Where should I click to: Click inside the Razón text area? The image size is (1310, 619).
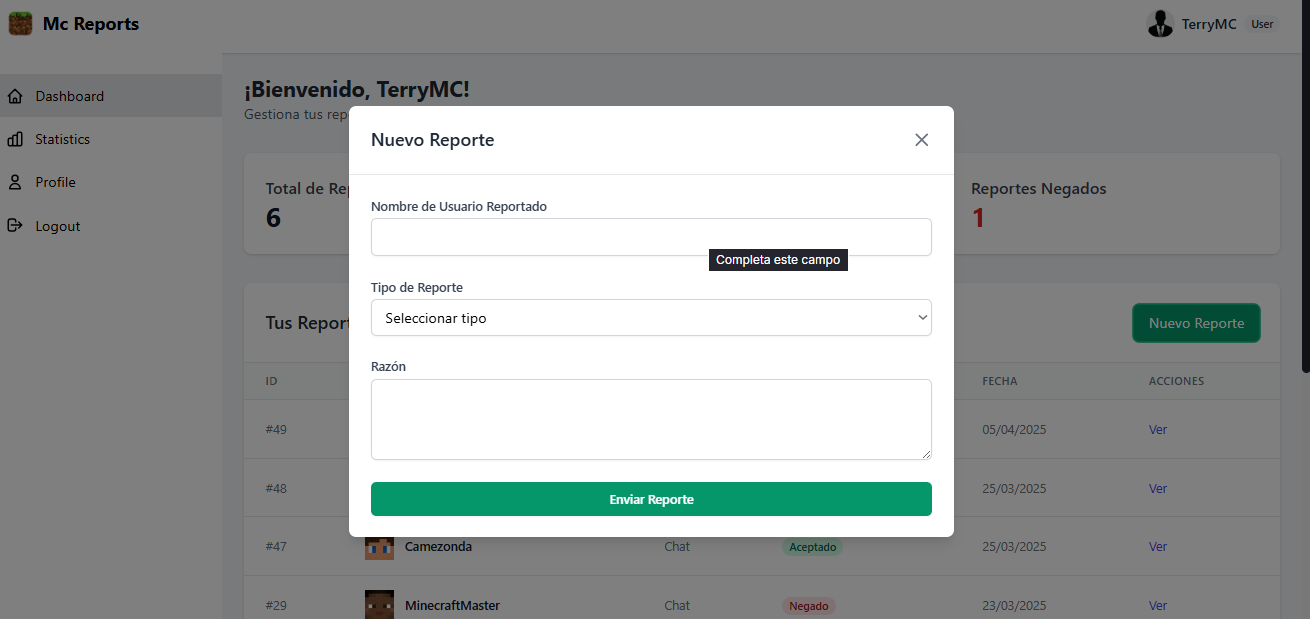tap(651, 420)
